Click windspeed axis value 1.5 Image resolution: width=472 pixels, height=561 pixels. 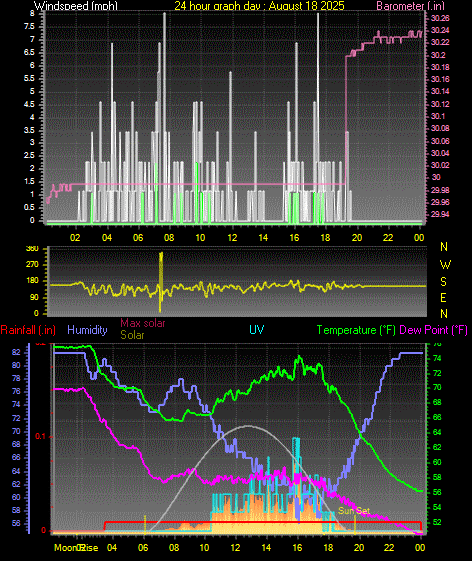(x=29, y=181)
